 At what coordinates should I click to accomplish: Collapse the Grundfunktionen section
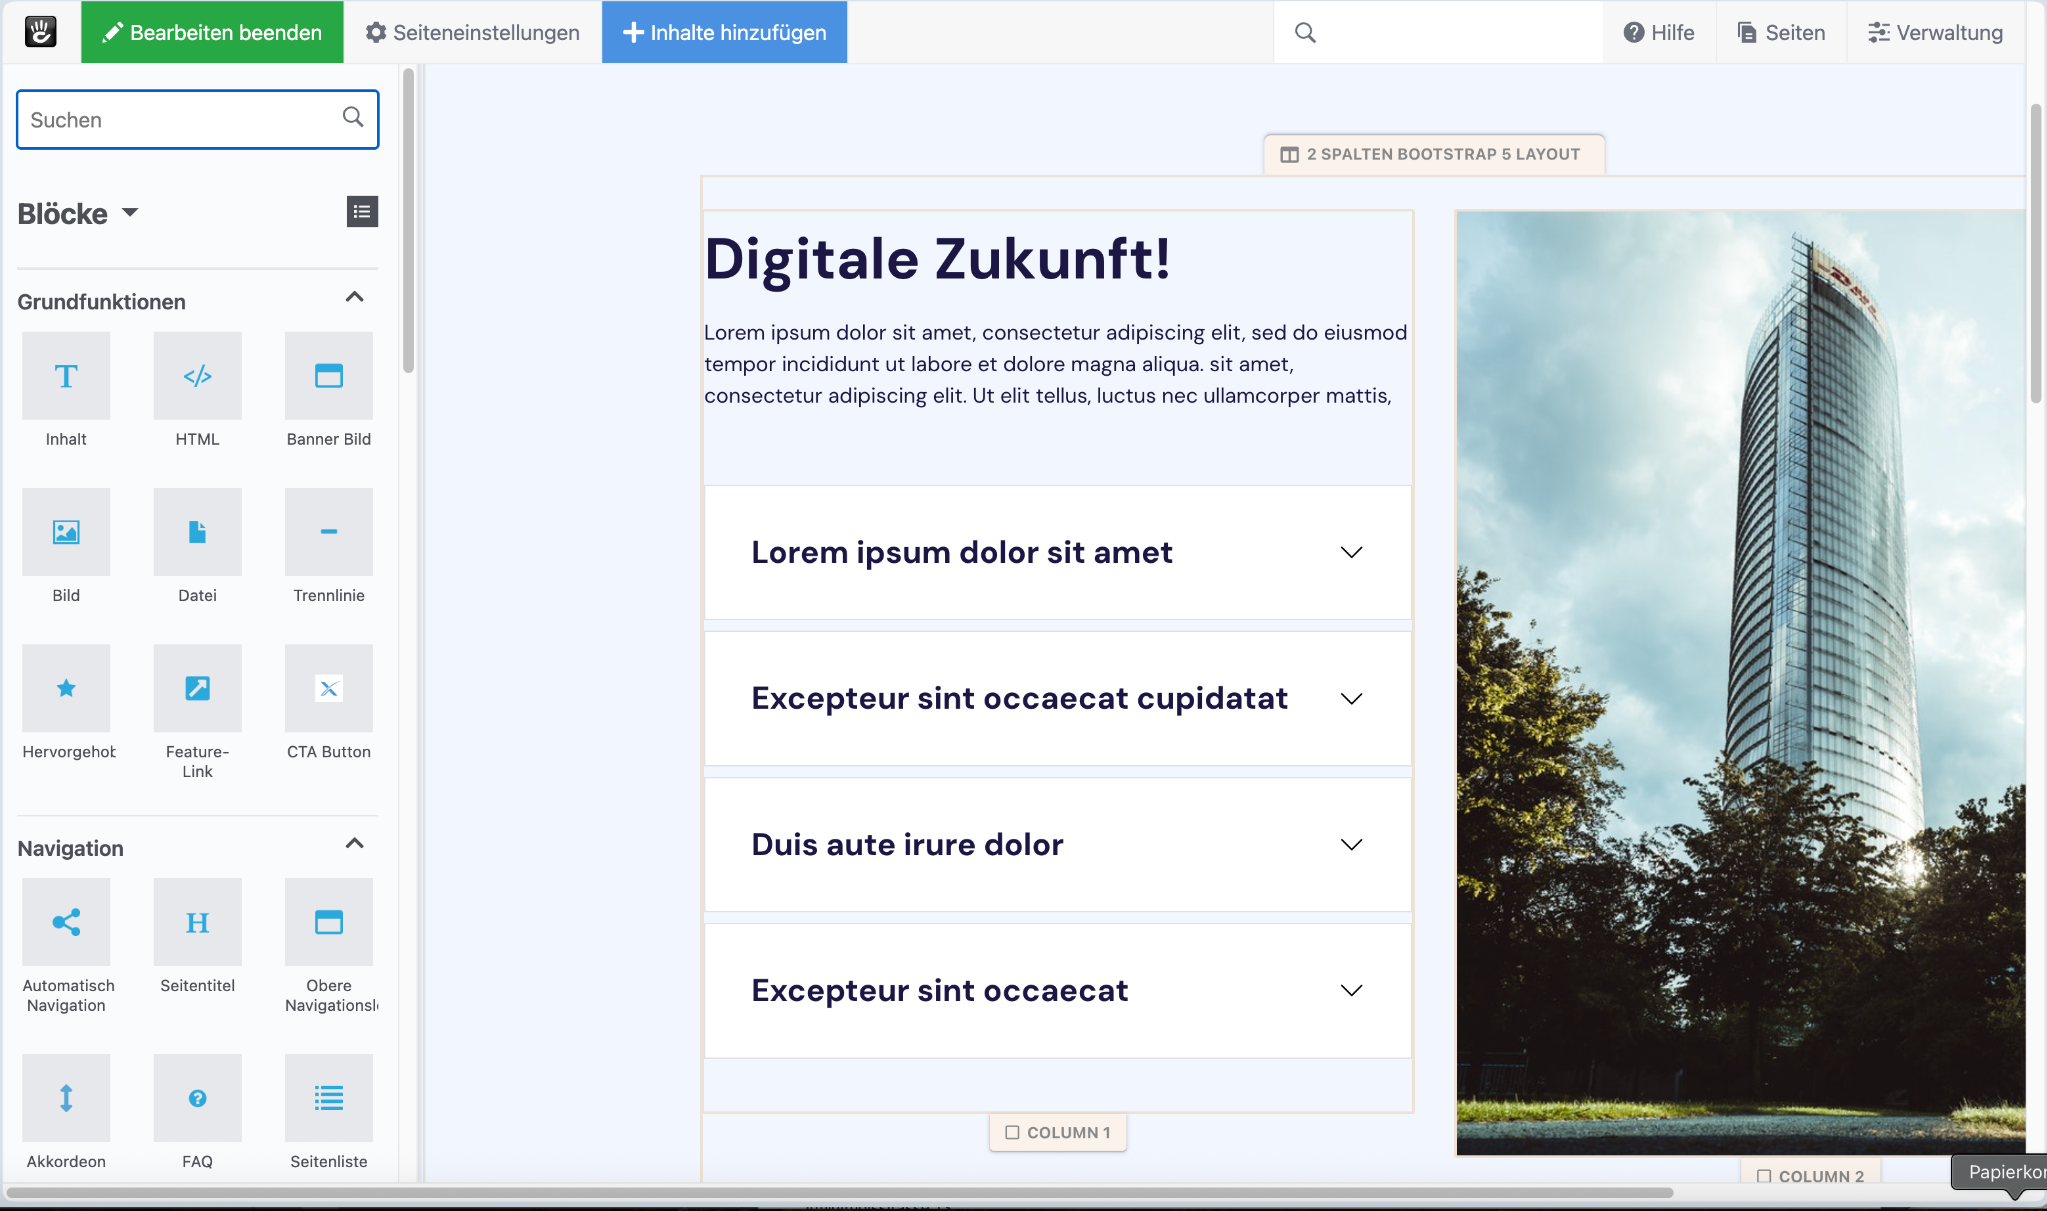point(354,297)
